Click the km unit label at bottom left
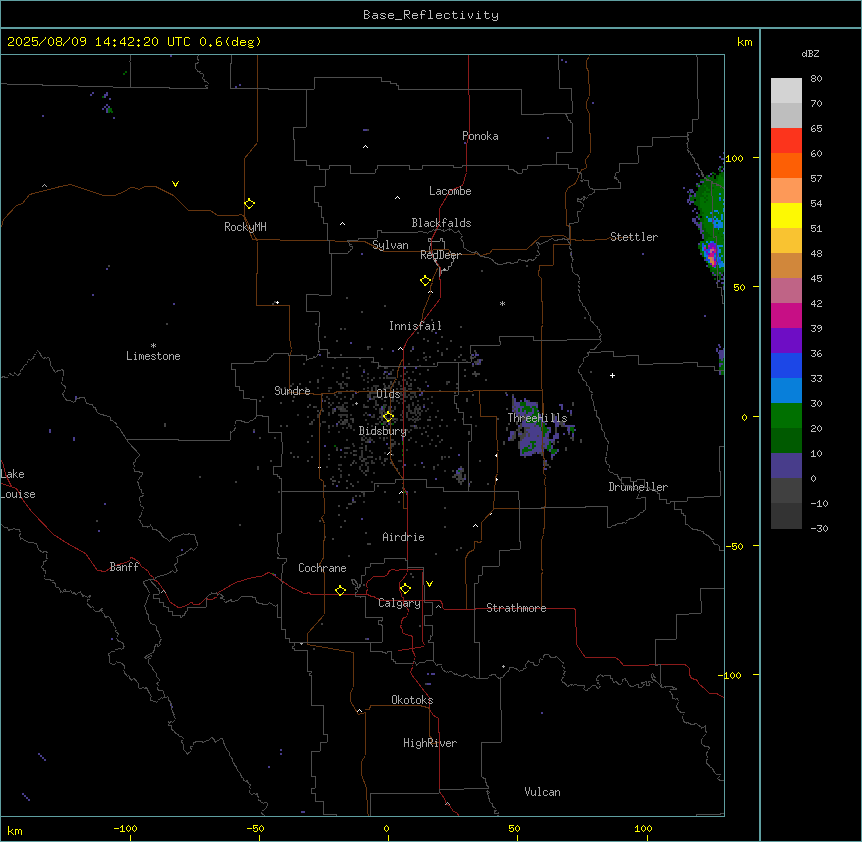This screenshot has width=862, height=842. coord(15,831)
